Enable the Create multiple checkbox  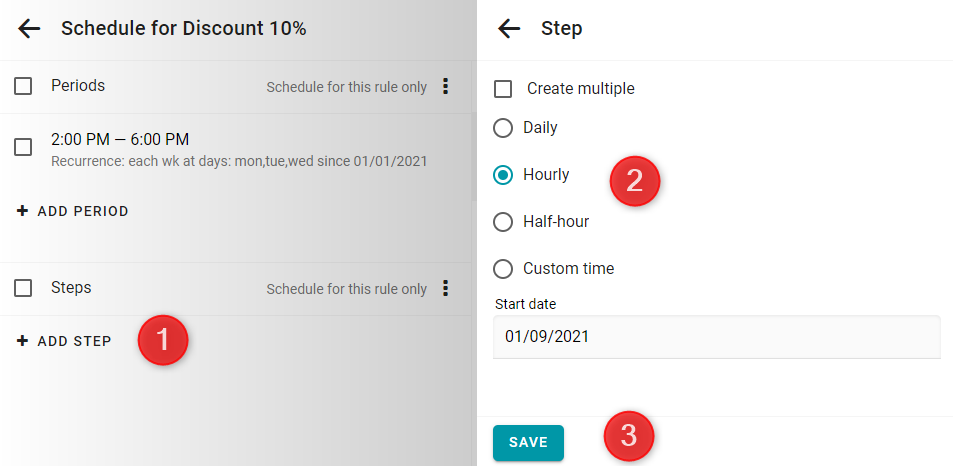pos(503,89)
